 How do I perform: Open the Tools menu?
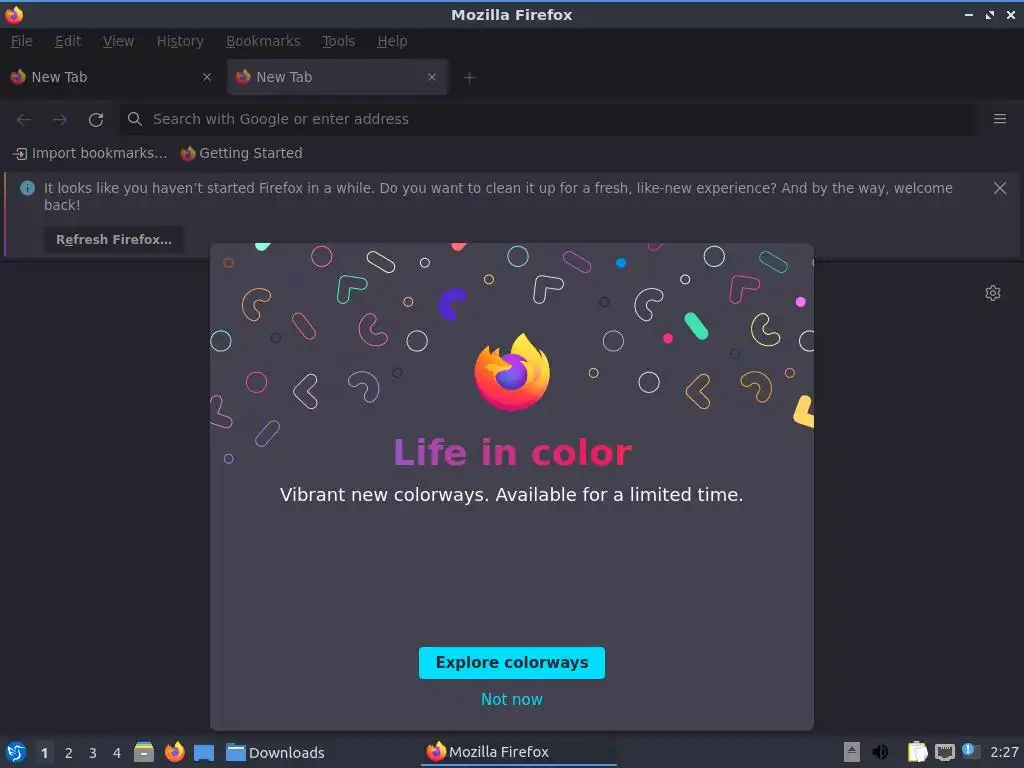pos(338,41)
